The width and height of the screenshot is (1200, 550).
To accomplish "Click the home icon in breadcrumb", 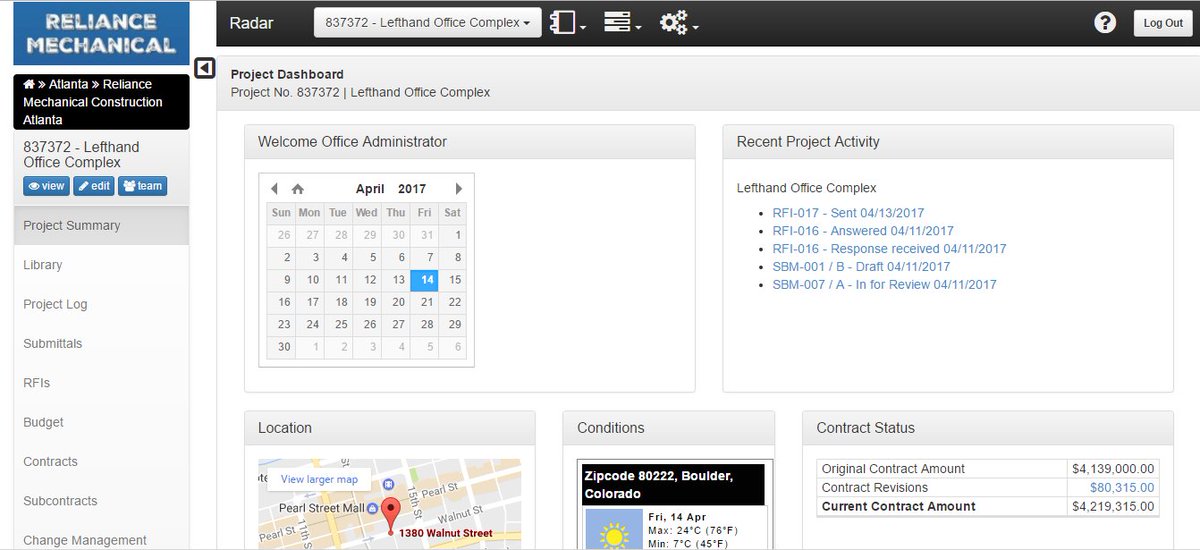I will coord(29,84).
